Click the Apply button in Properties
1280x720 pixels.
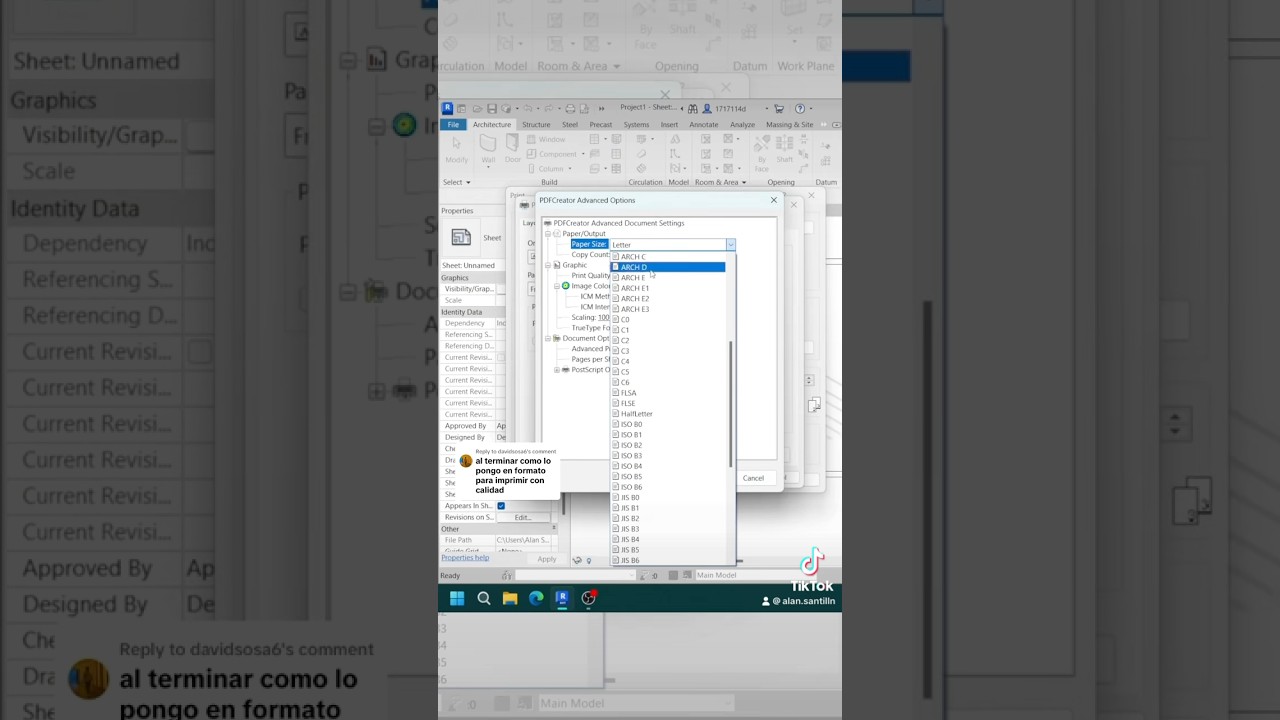click(x=546, y=559)
